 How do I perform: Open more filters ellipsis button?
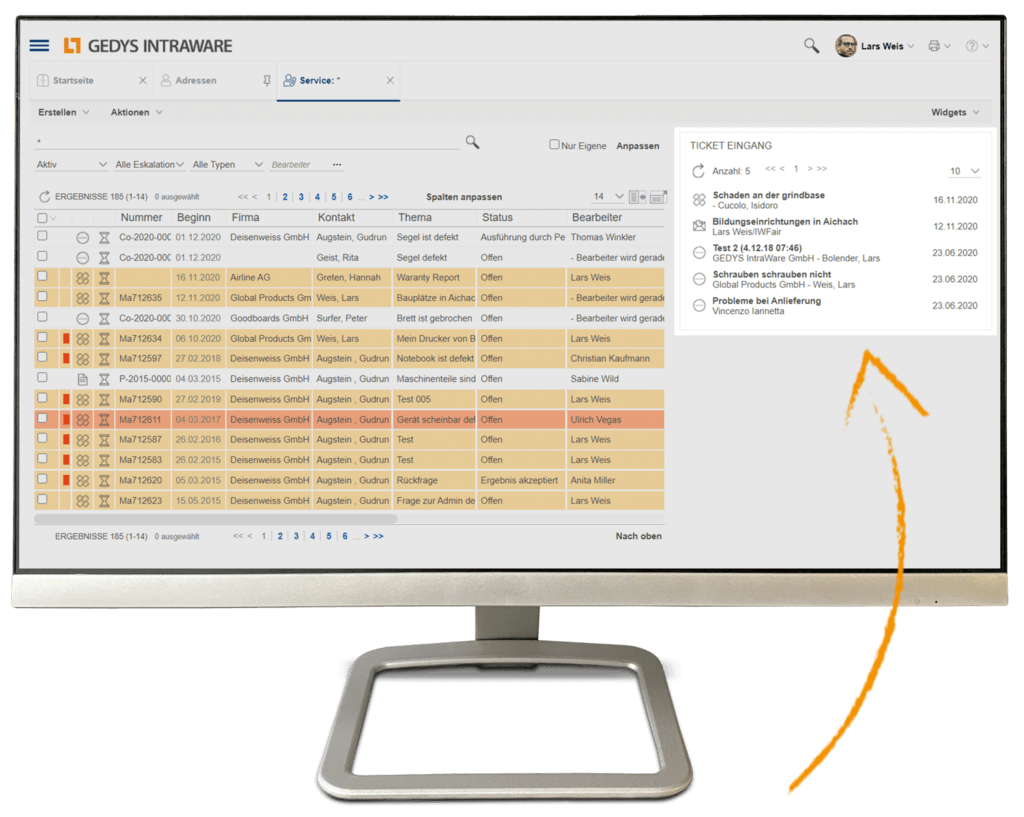337,165
